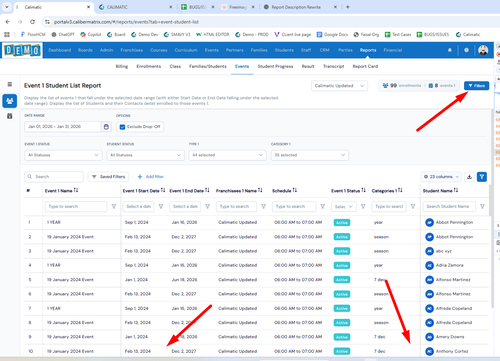Click the Start Date select-a-date filter field
500x361 pixels.
pyautogui.click(x=139, y=207)
